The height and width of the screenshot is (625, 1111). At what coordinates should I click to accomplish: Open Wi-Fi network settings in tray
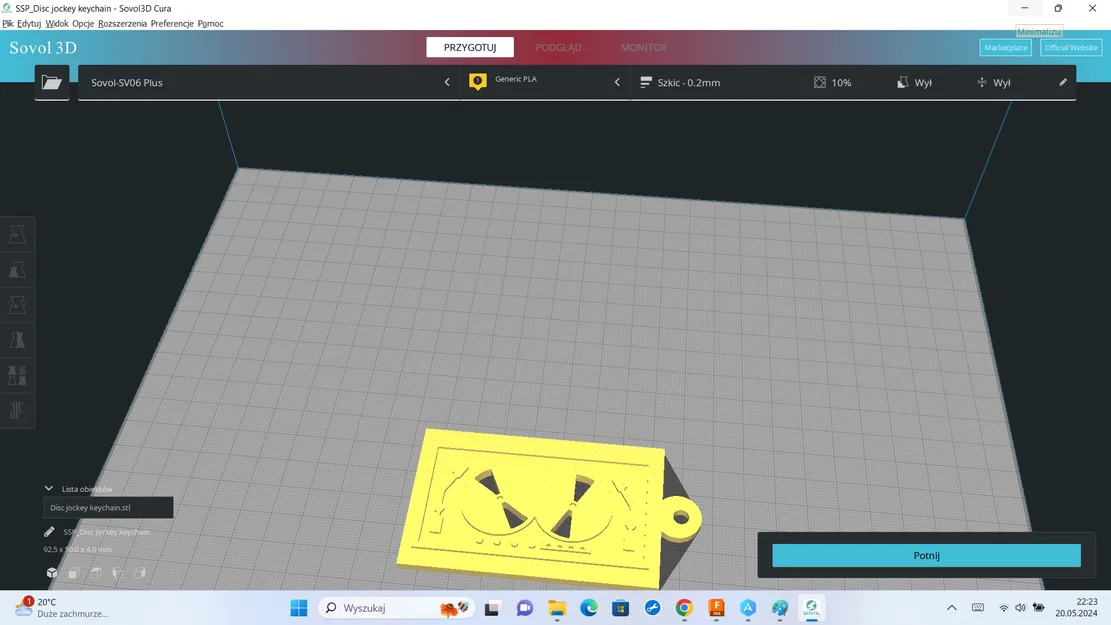[x=1003, y=608]
